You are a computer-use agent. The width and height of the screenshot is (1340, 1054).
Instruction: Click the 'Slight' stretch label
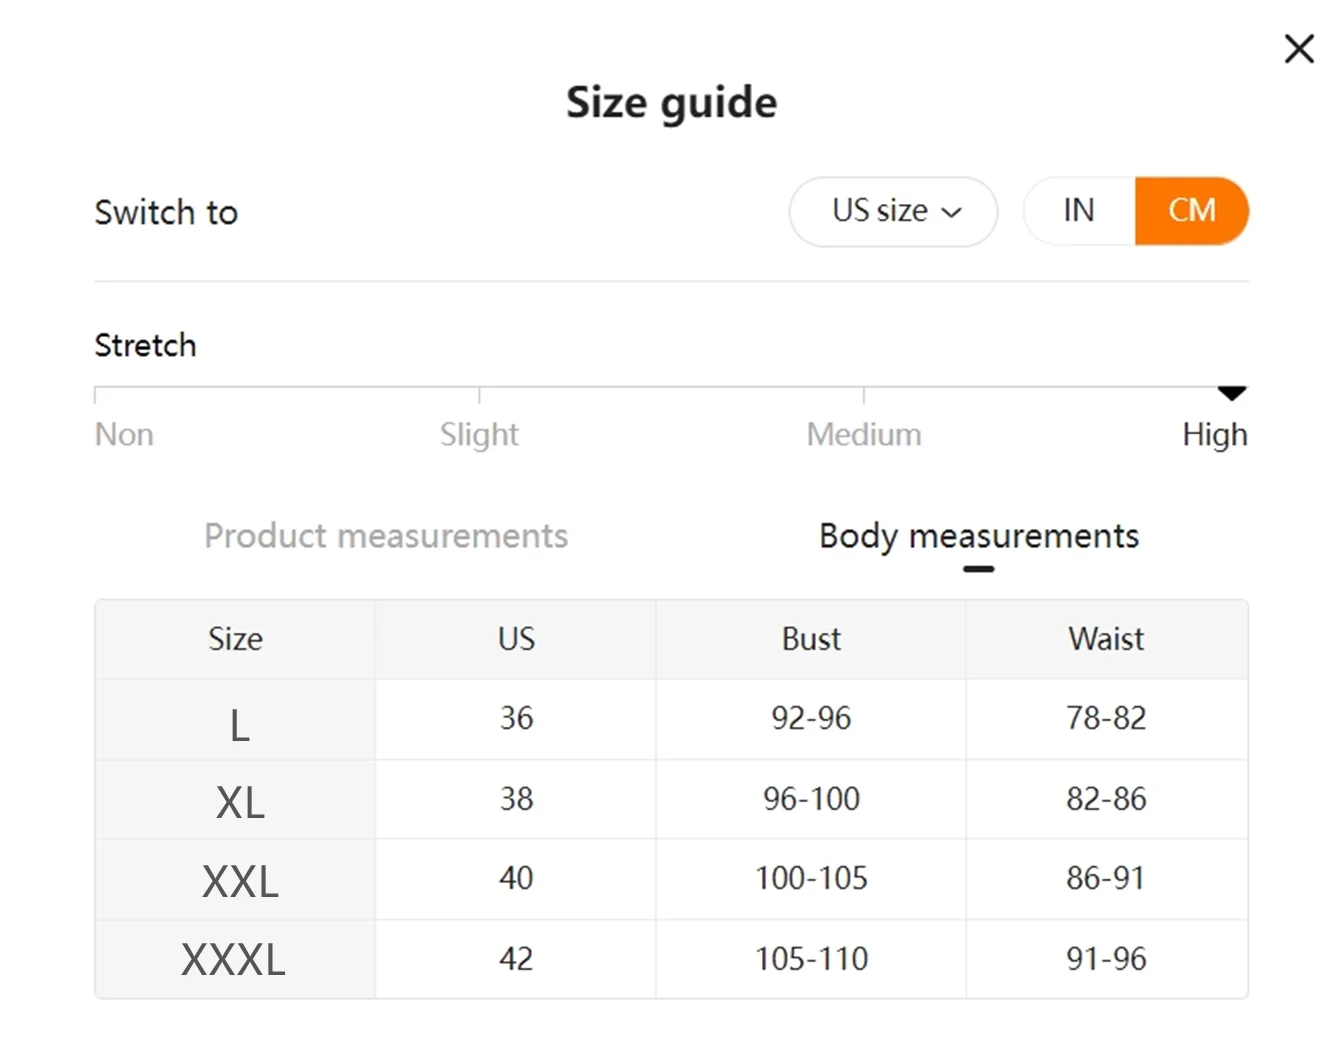click(x=479, y=435)
